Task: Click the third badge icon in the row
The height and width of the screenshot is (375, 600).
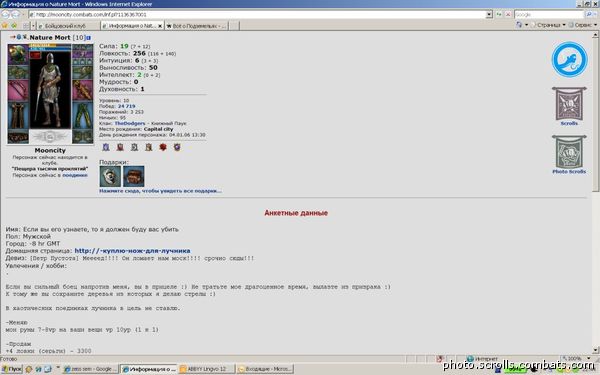Action: (x=134, y=147)
